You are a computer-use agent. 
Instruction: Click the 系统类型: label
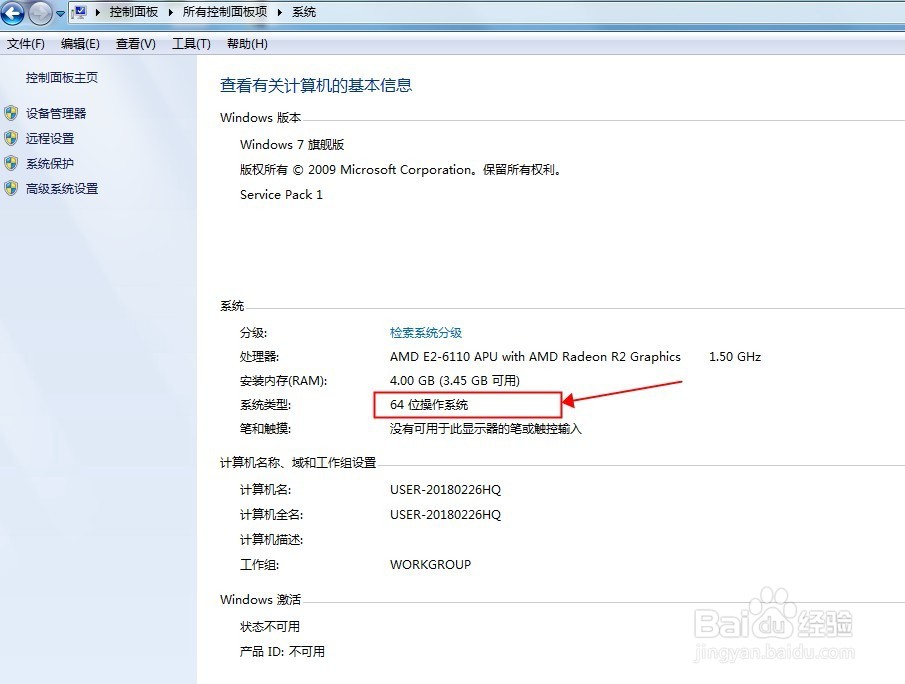(265, 405)
